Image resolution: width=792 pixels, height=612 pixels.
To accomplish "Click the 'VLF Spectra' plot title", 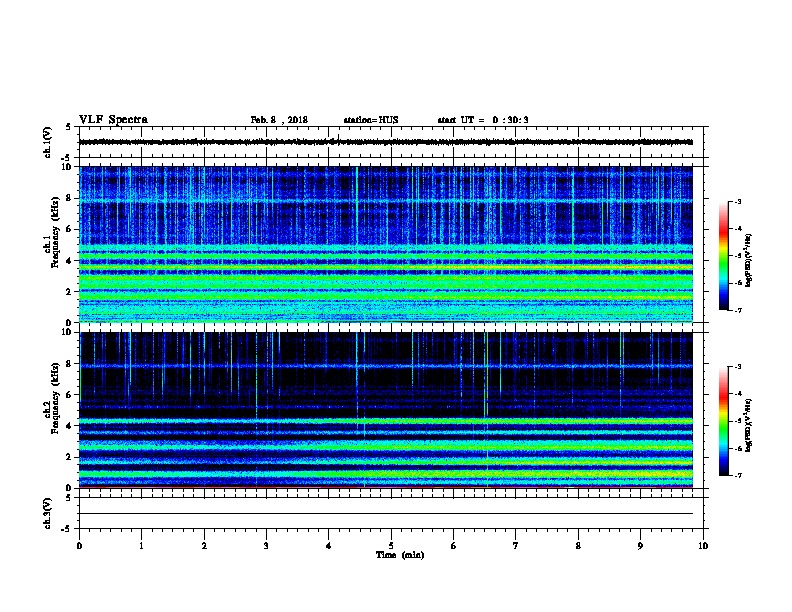I will pos(113,120).
